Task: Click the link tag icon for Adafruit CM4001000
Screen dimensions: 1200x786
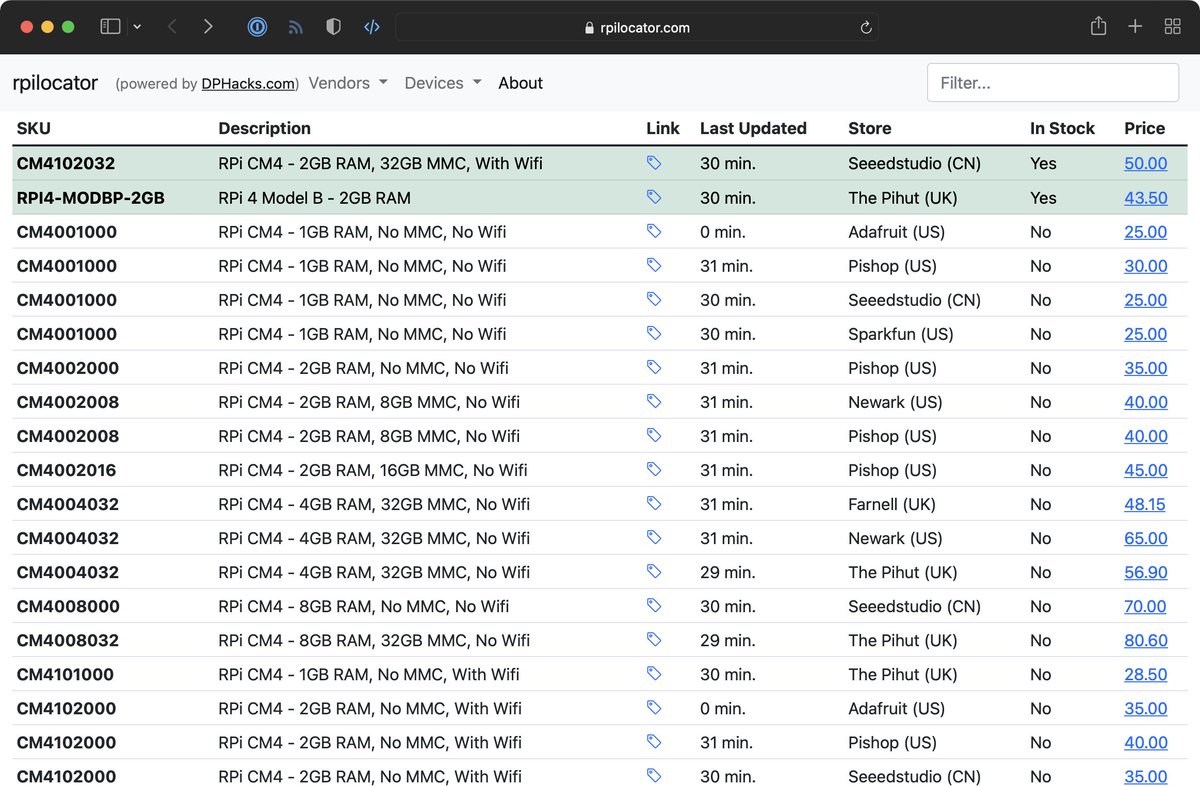Action: point(654,231)
